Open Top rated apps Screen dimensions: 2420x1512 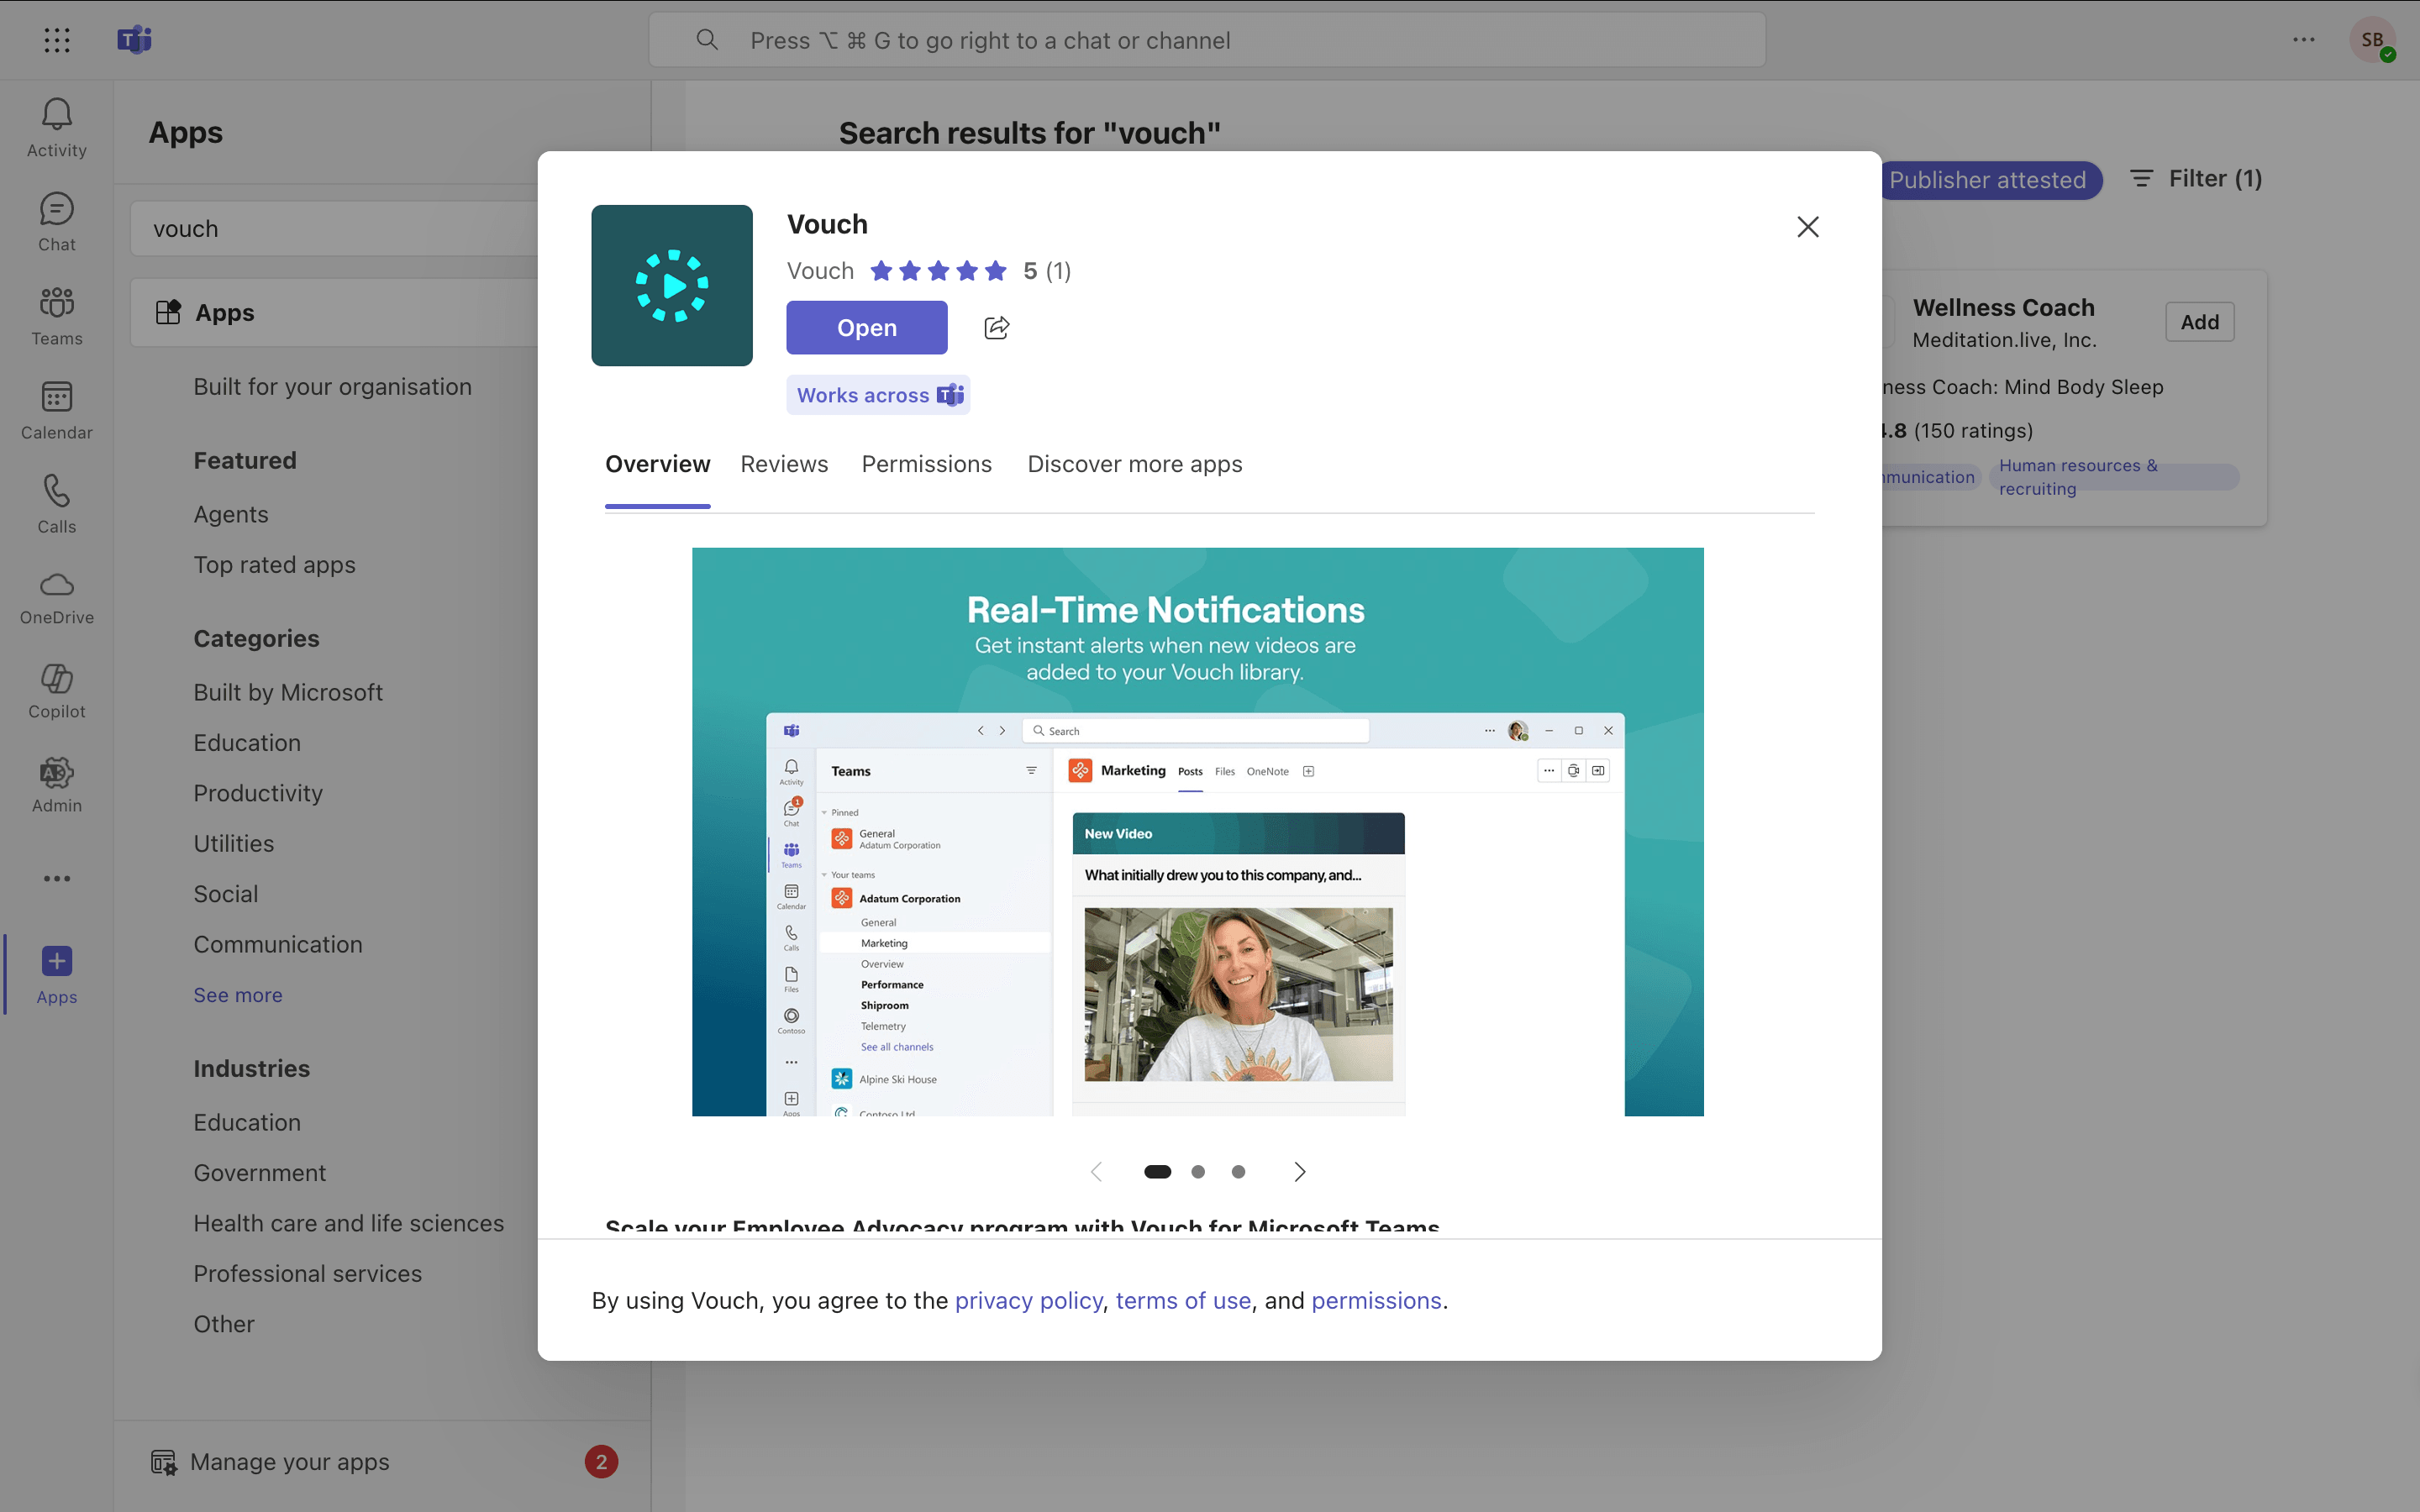(x=274, y=565)
